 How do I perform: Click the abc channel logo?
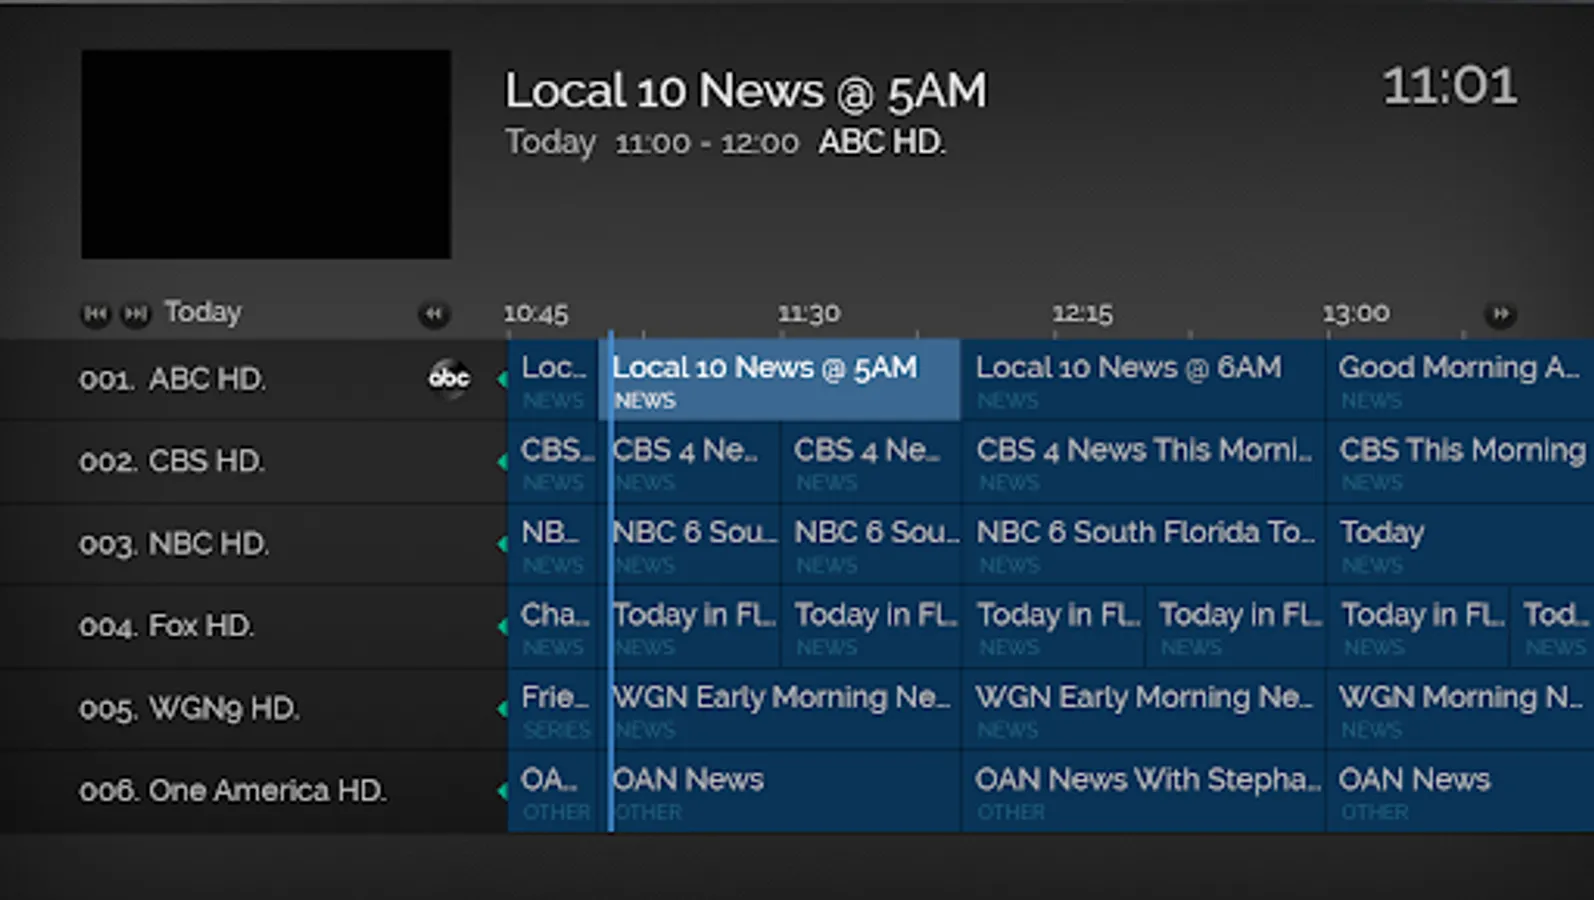(449, 378)
